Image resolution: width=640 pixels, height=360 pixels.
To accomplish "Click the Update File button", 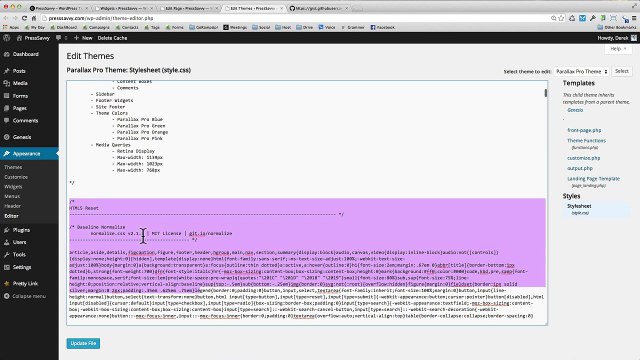I will [x=83, y=343].
